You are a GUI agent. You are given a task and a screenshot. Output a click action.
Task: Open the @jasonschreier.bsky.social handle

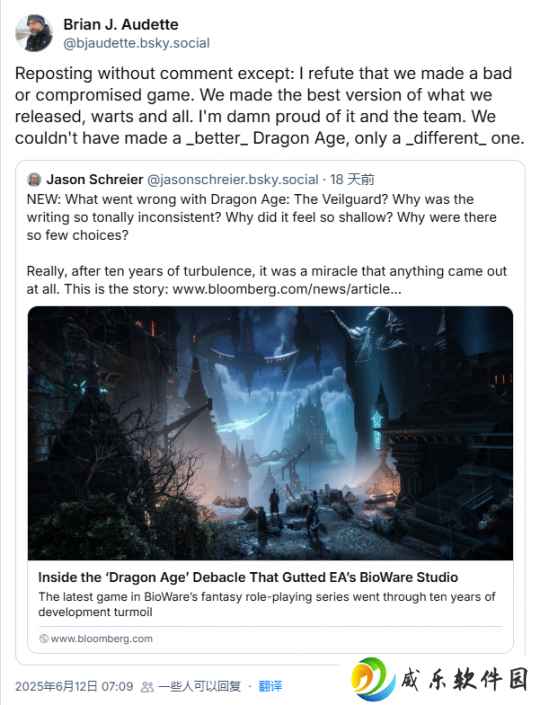tap(232, 179)
